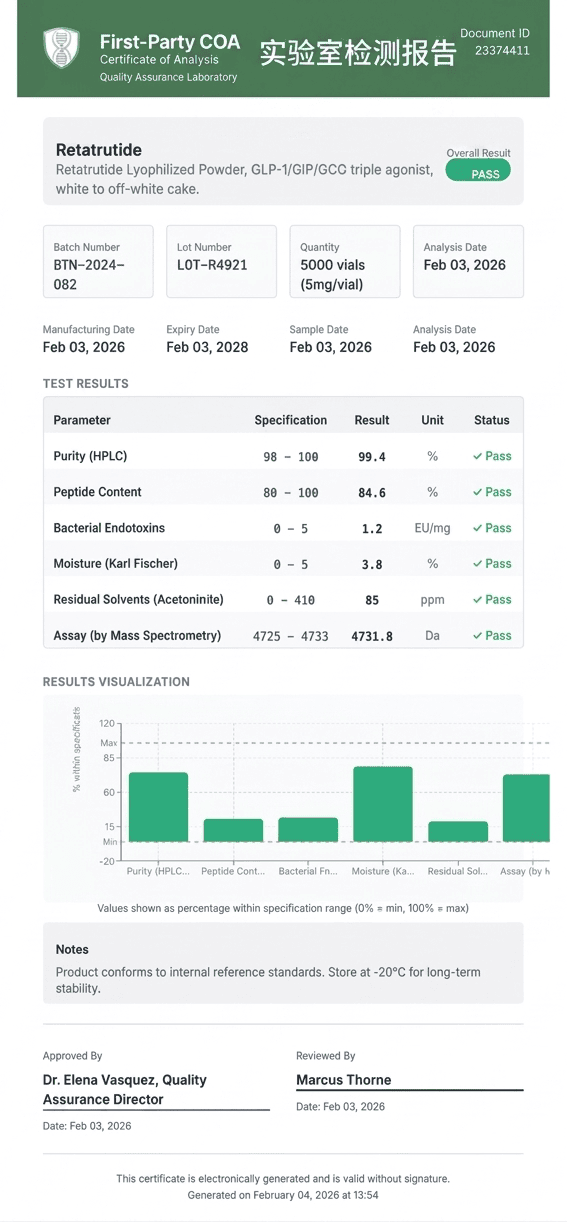Image resolution: width=567 pixels, height=1222 pixels.
Task: Select the Lot Number LOT-R4921 card
Action: point(221,262)
